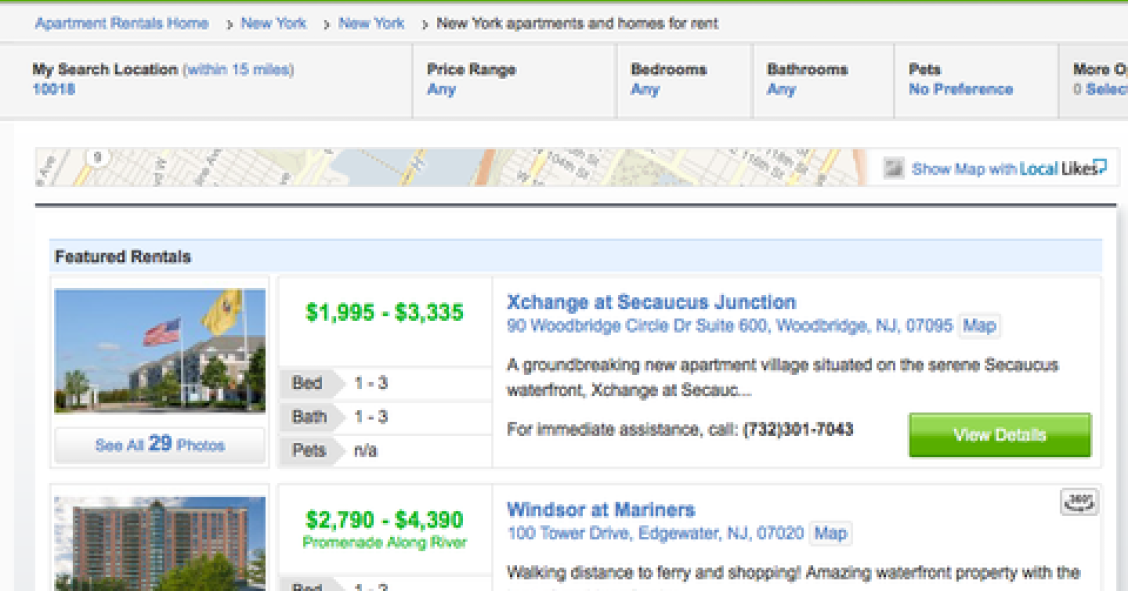This screenshot has width=1128, height=591.
Task: Click route marker 9 on map strip
Action: pyautogui.click(x=97, y=157)
